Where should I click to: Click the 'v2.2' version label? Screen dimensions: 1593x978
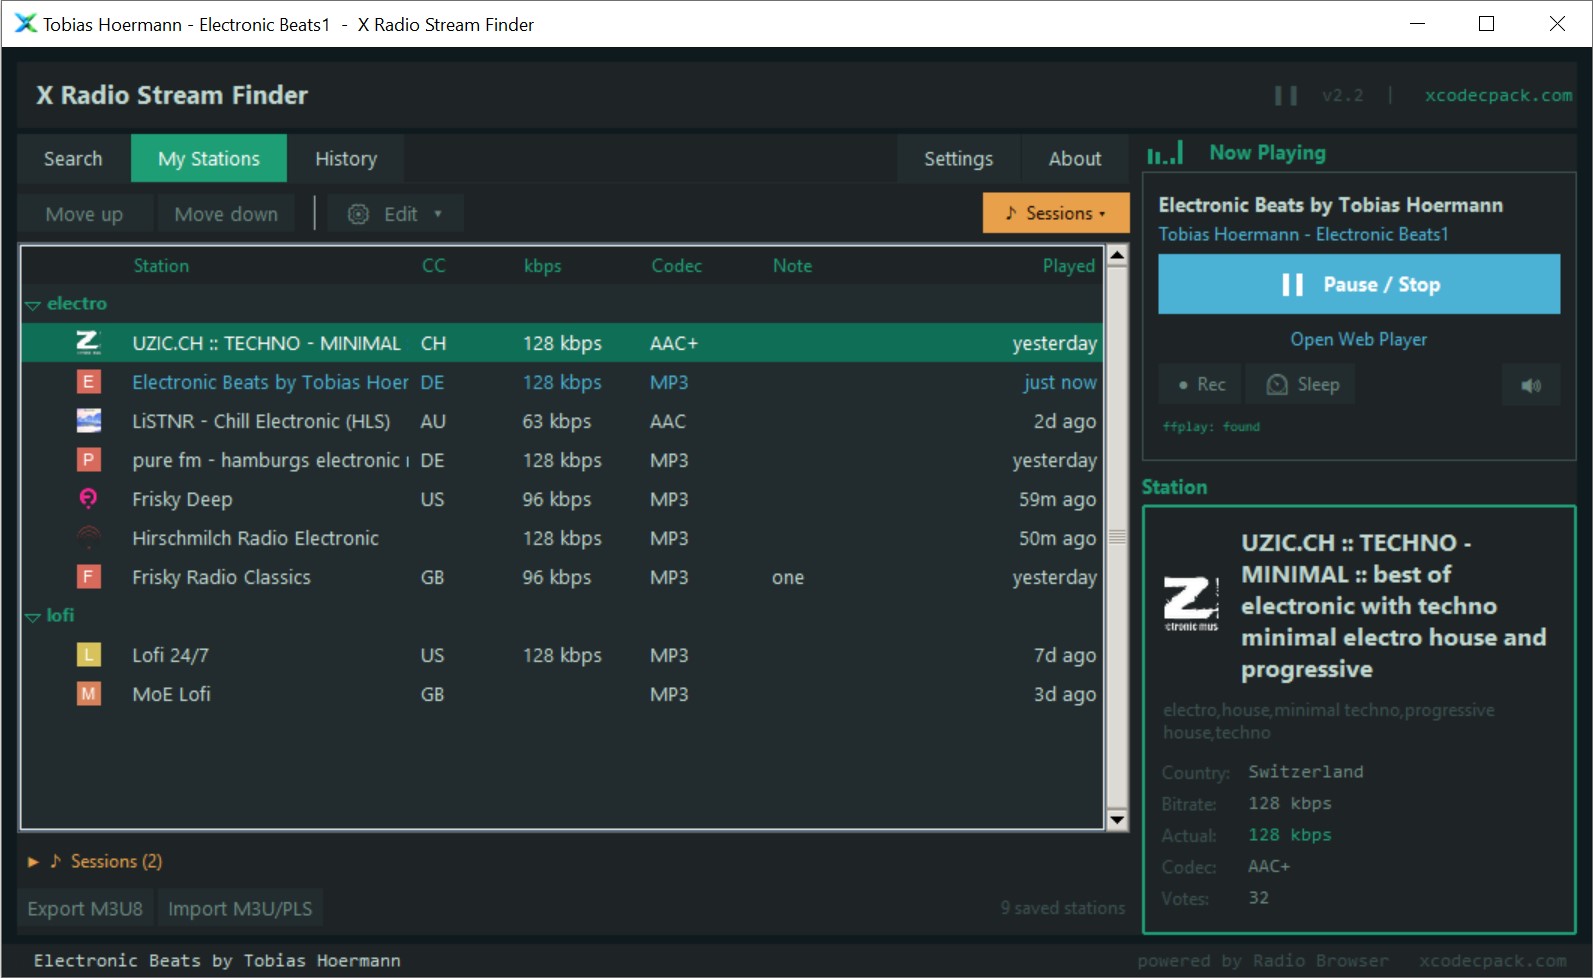(x=1342, y=96)
